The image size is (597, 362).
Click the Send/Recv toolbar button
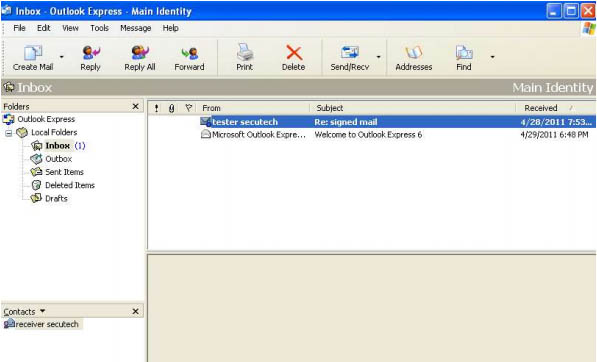coord(350,58)
